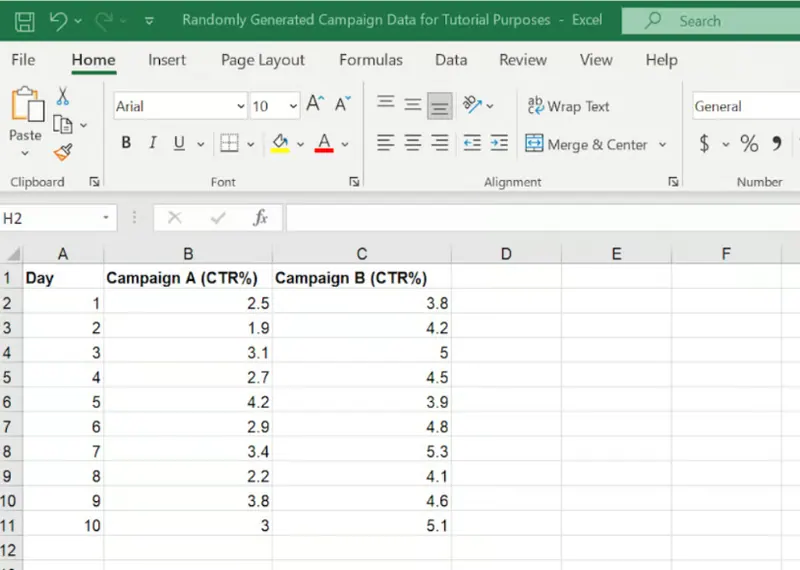Open the Insert ribbon tab
800x570 pixels.
[167, 60]
